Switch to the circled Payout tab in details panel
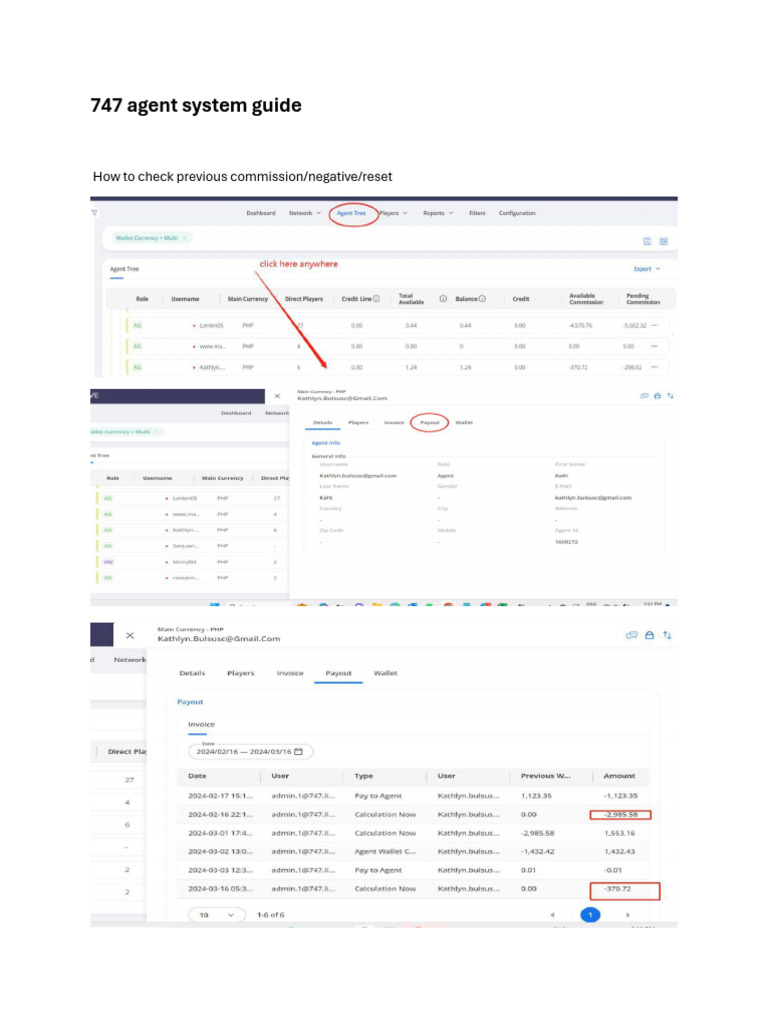This screenshot has width=768, height=1024. point(430,423)
